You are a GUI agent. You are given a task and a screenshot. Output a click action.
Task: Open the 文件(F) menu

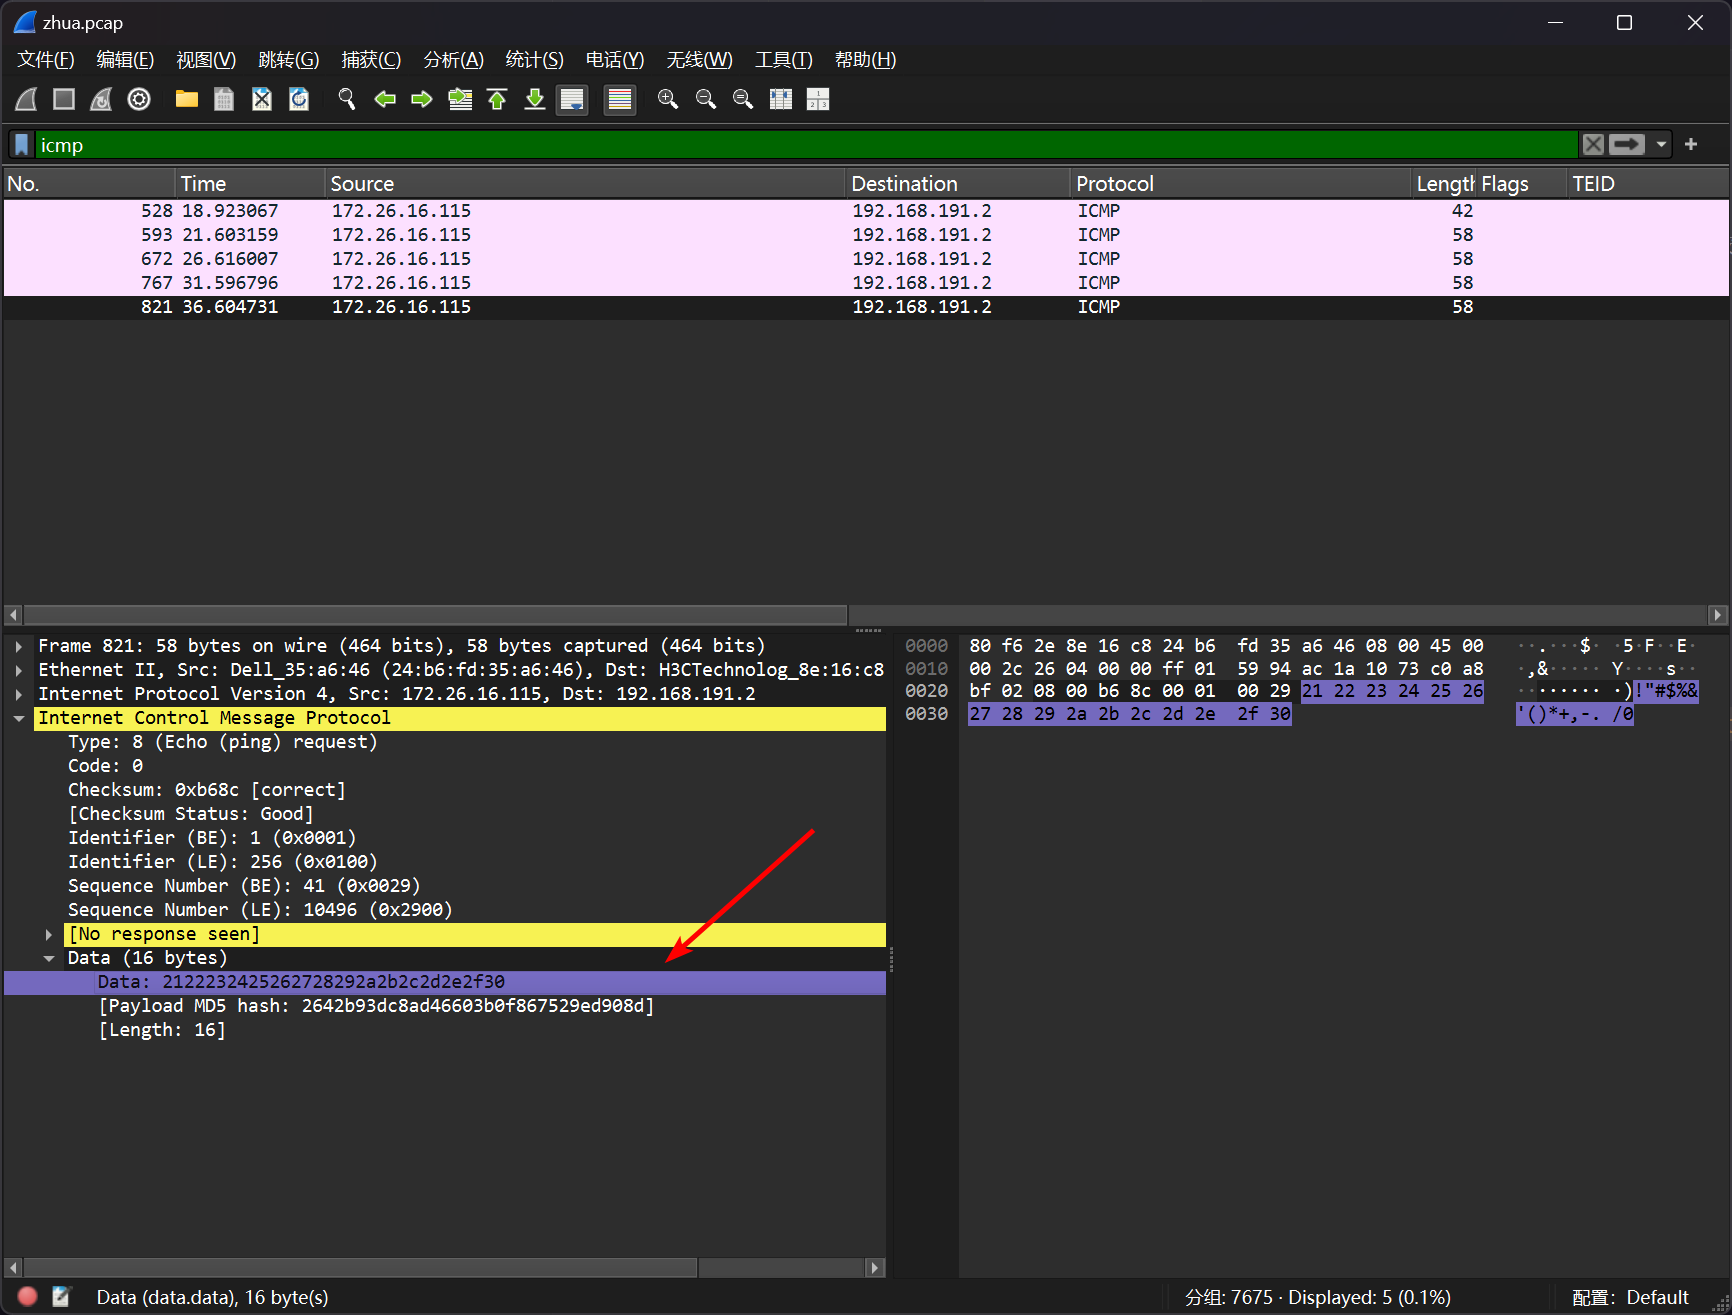click(x=46, y=60)
